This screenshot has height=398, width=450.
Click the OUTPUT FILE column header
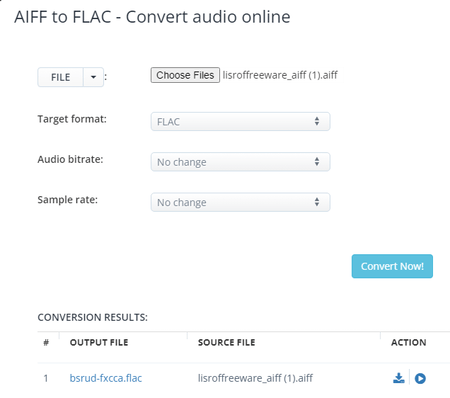tap(99, 342)
